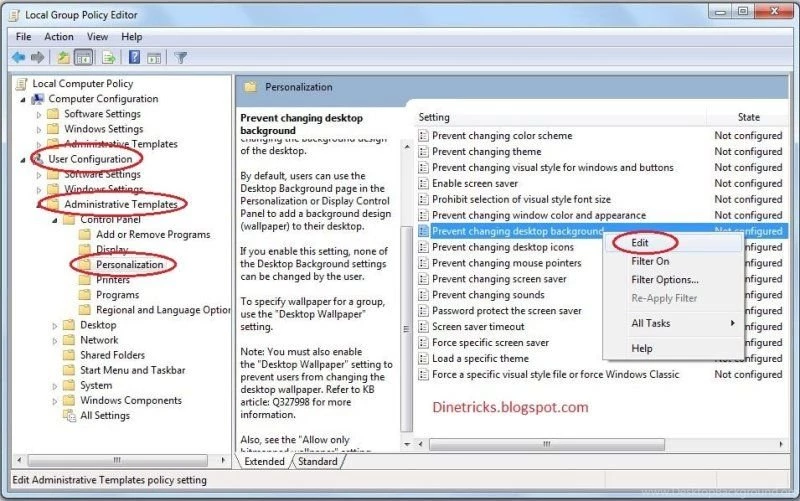Collapse the User Configuration node

click(23, 160)
